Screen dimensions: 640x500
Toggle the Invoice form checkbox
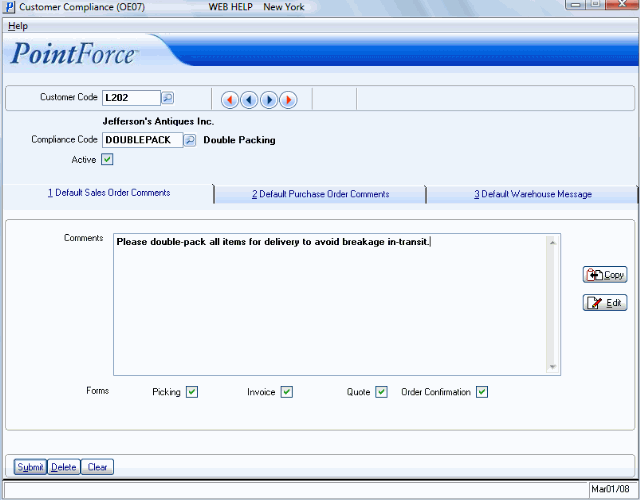(x=287, y=392)
